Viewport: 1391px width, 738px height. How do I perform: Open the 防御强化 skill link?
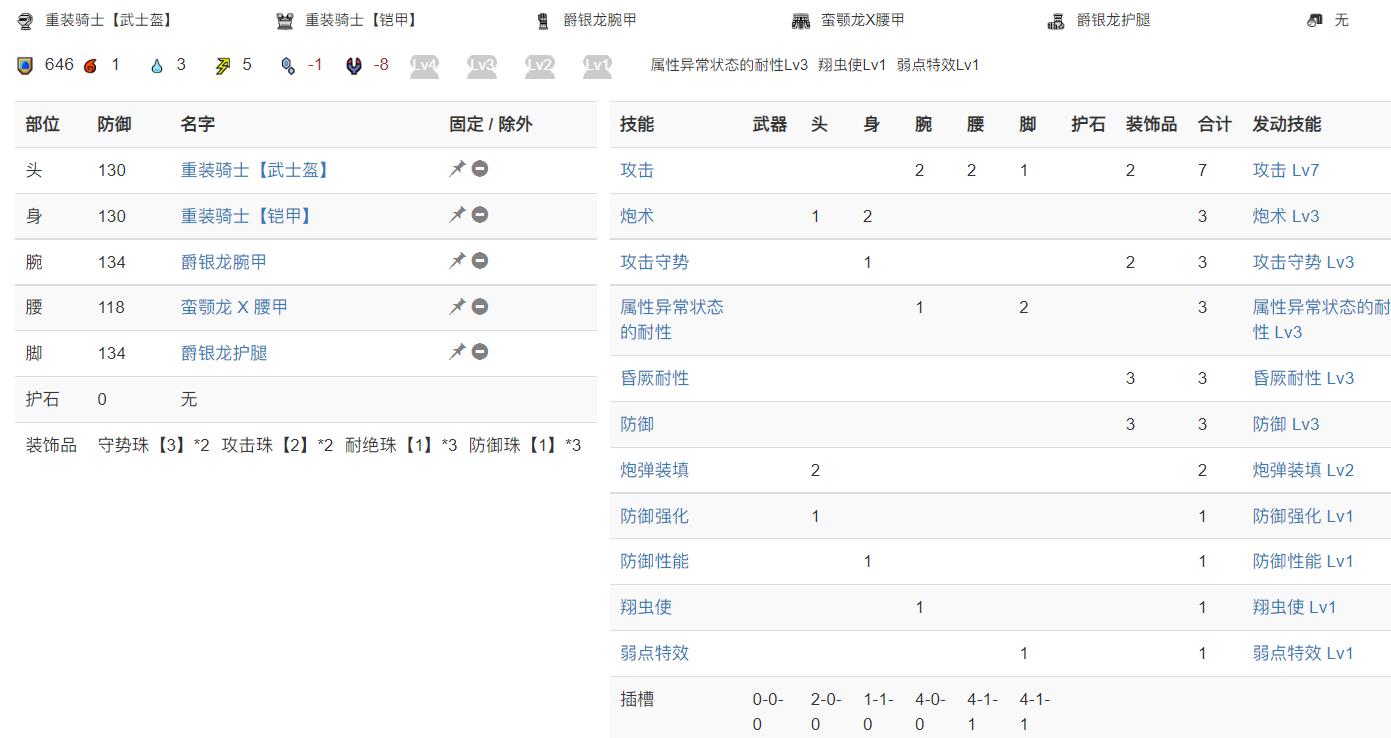pyautogui.click(x=654, y=516)
